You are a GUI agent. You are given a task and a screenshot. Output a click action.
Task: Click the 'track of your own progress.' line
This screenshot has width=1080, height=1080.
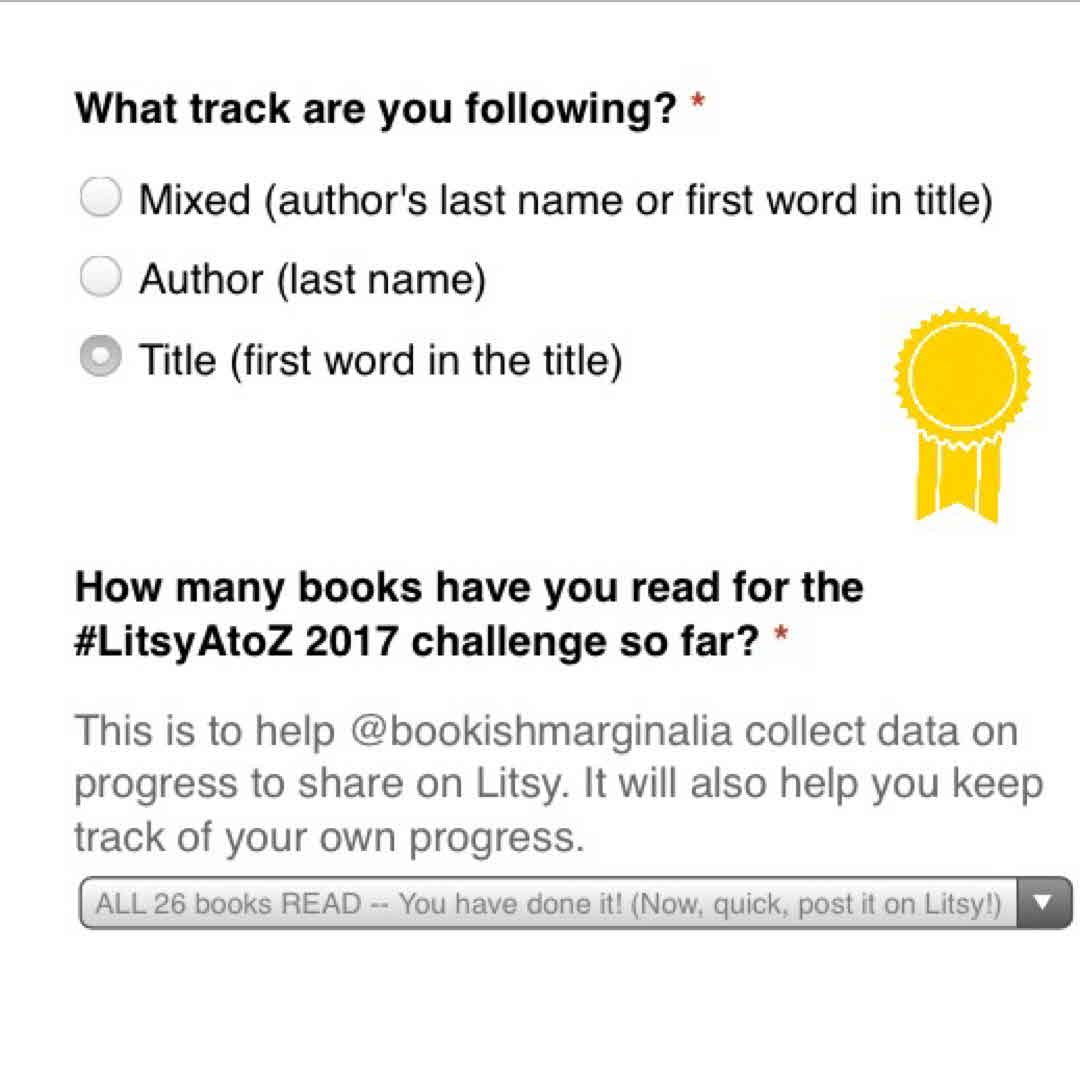click(328, 837)
